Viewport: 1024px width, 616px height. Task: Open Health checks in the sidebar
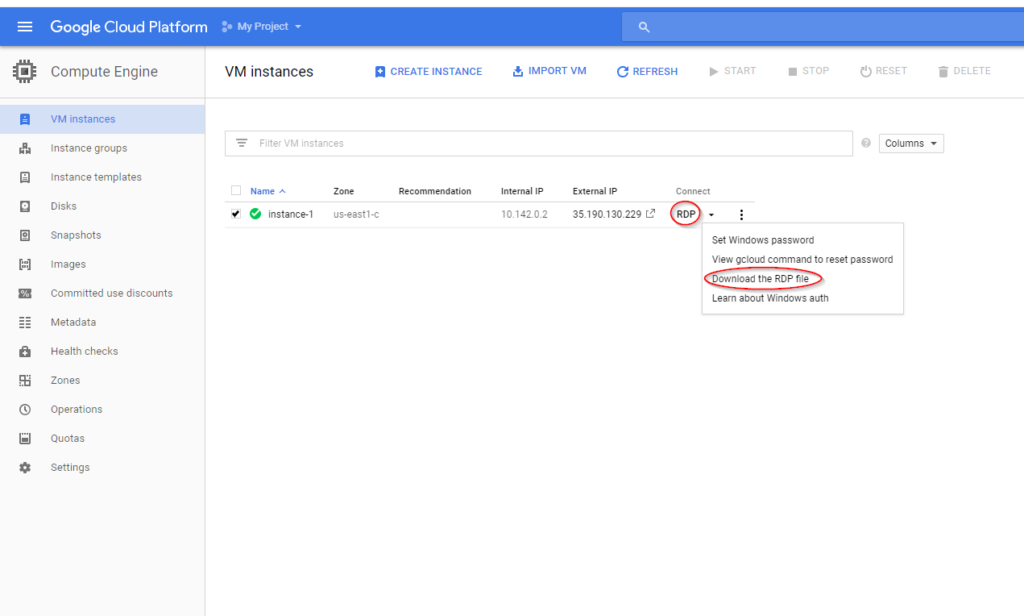click(84, 351)
